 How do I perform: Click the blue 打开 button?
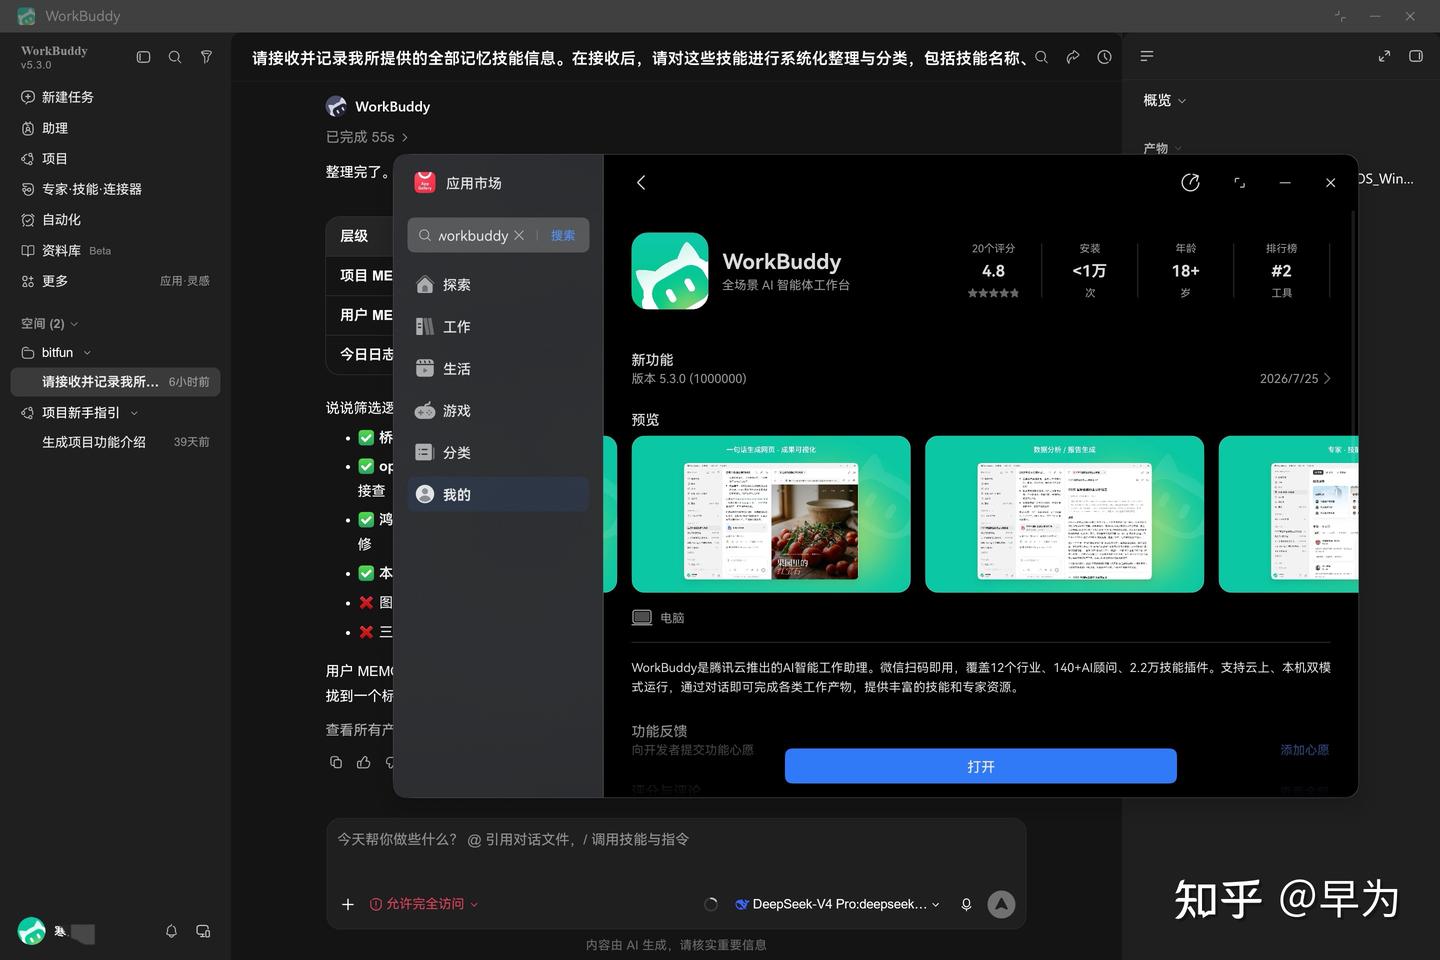tap(980, 766)
